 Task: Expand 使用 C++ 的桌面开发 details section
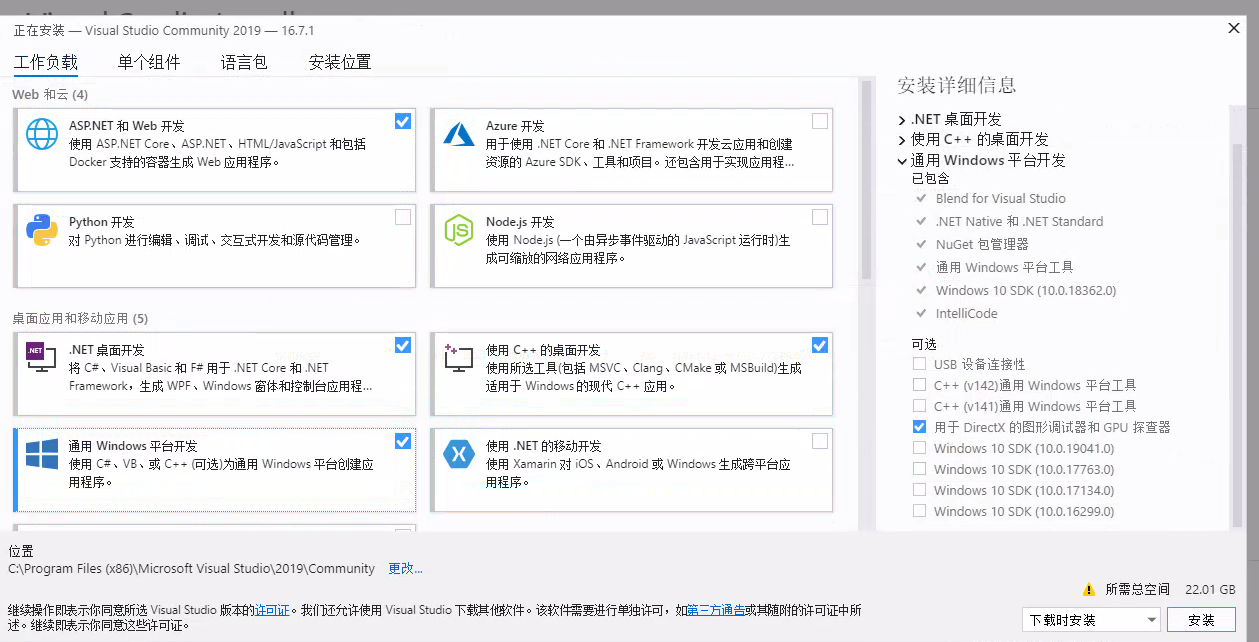pyautogui.click(x=902, y=140)
